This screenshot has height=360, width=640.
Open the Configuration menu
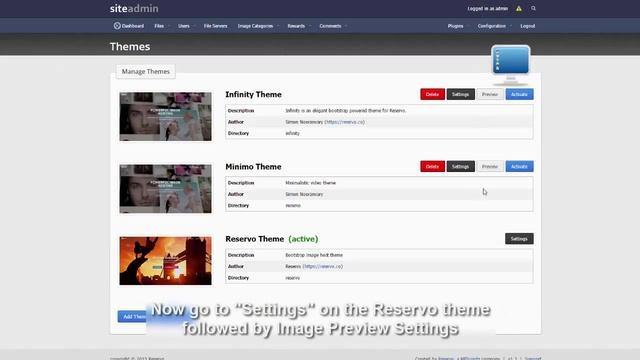(x=492, y=26)
